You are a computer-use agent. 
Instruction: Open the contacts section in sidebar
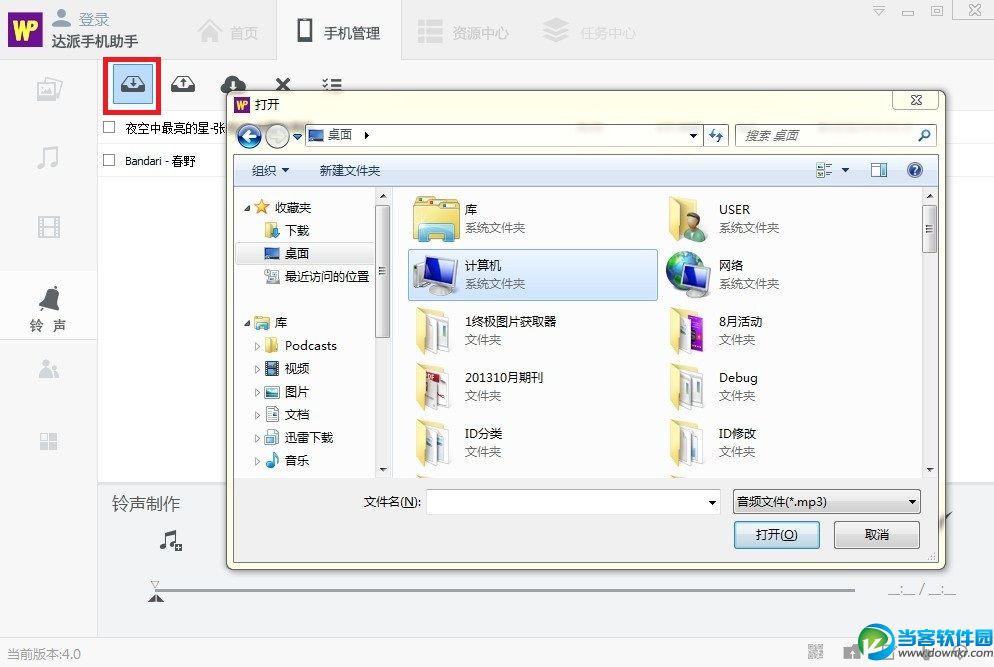tap(49, 369)
